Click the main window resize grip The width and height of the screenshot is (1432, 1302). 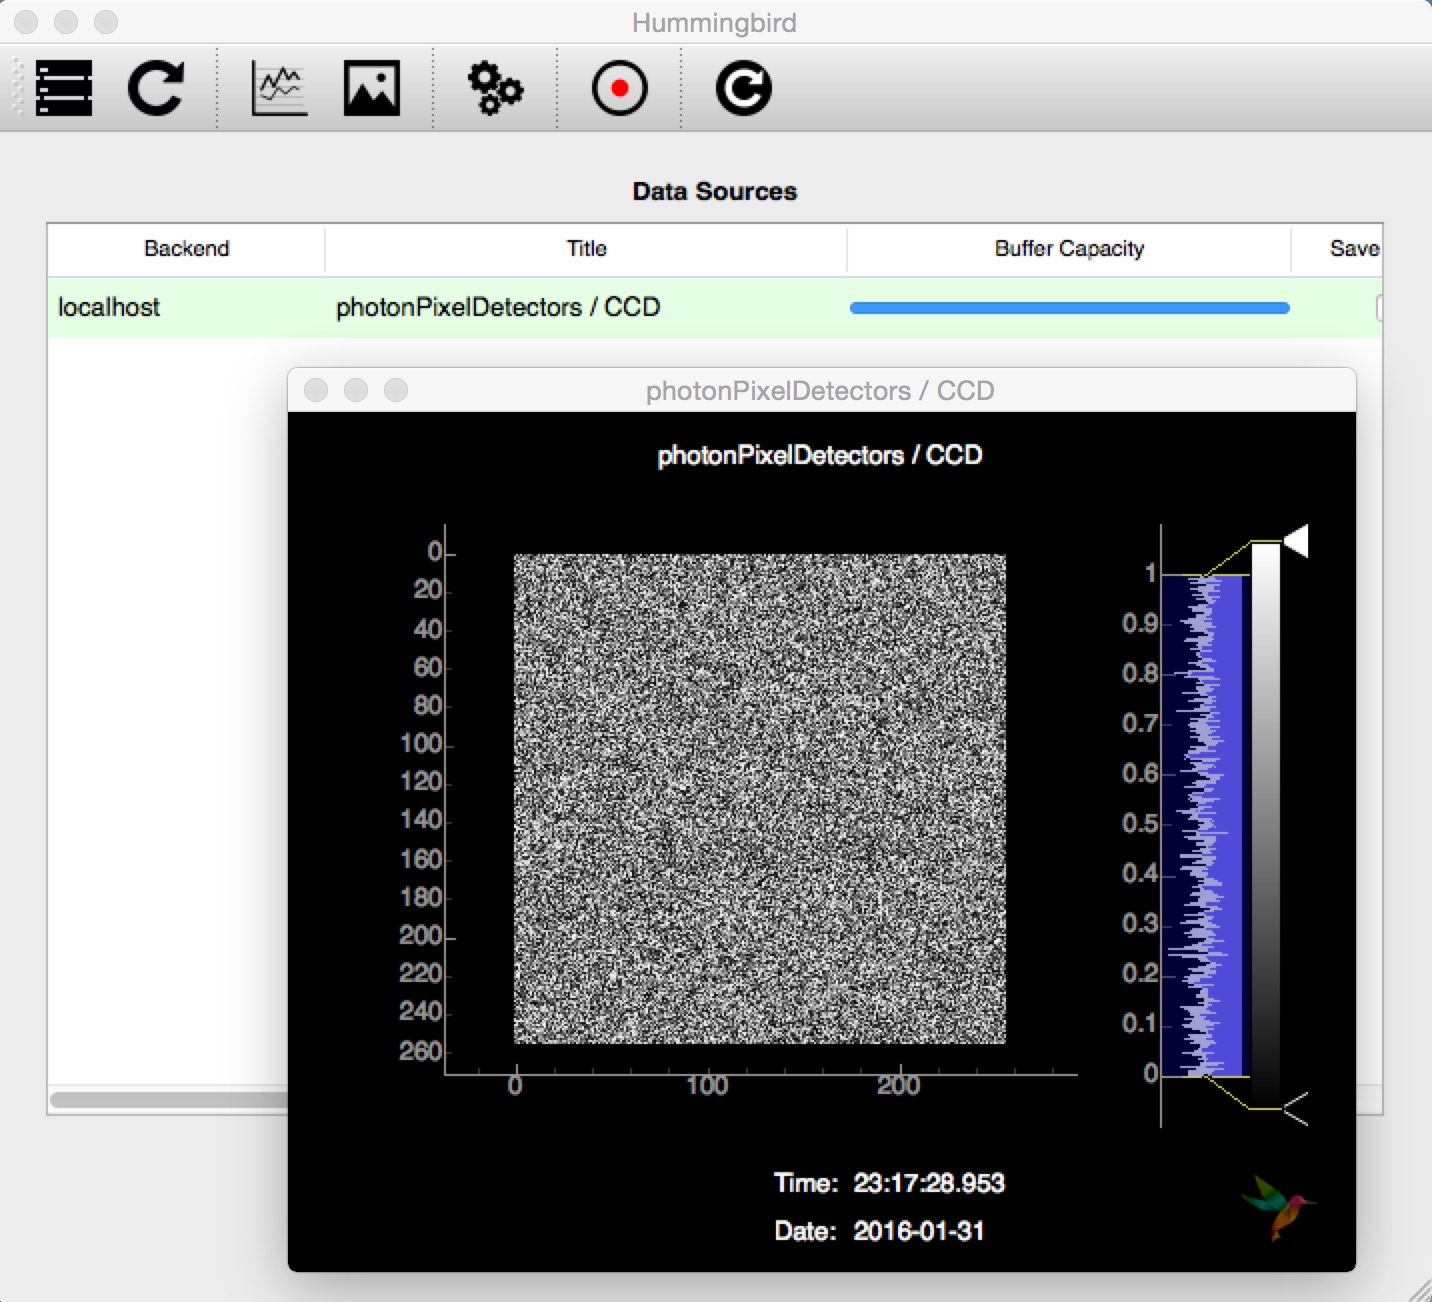click(x=1420, y=1290)
